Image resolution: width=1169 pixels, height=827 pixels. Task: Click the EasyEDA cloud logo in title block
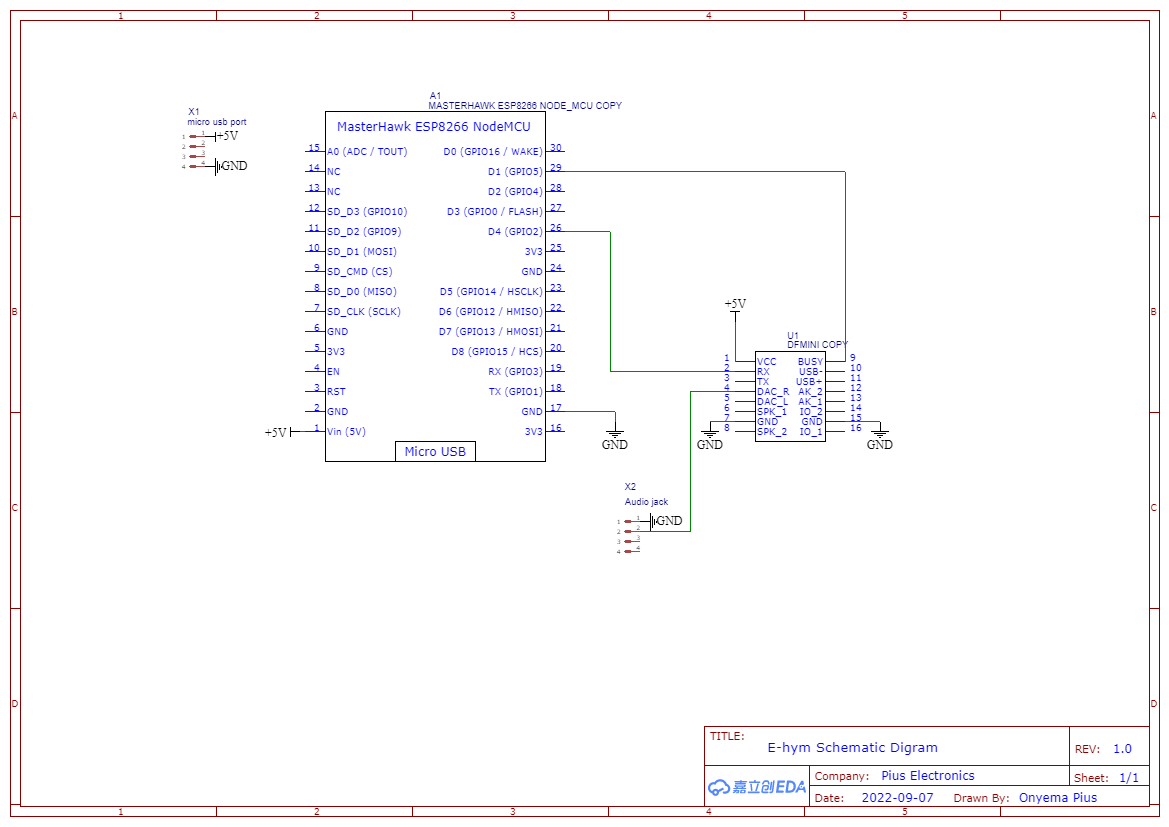pos(755,787)
